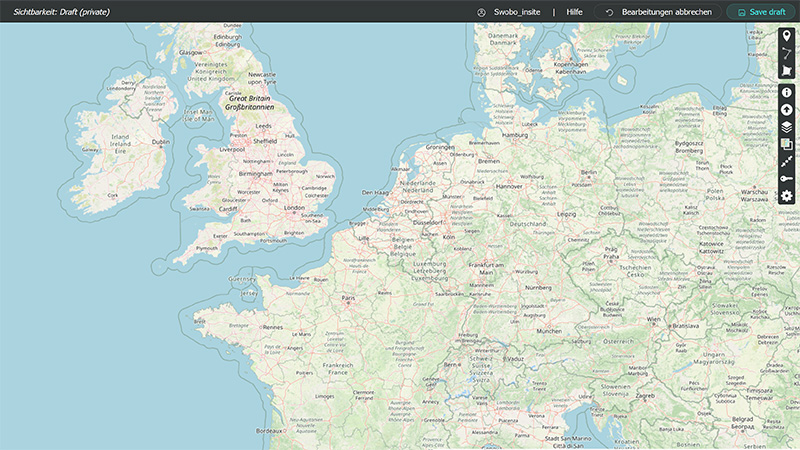Click the London label on the map
Screen dimensions: 800x450
coord(294,208)
